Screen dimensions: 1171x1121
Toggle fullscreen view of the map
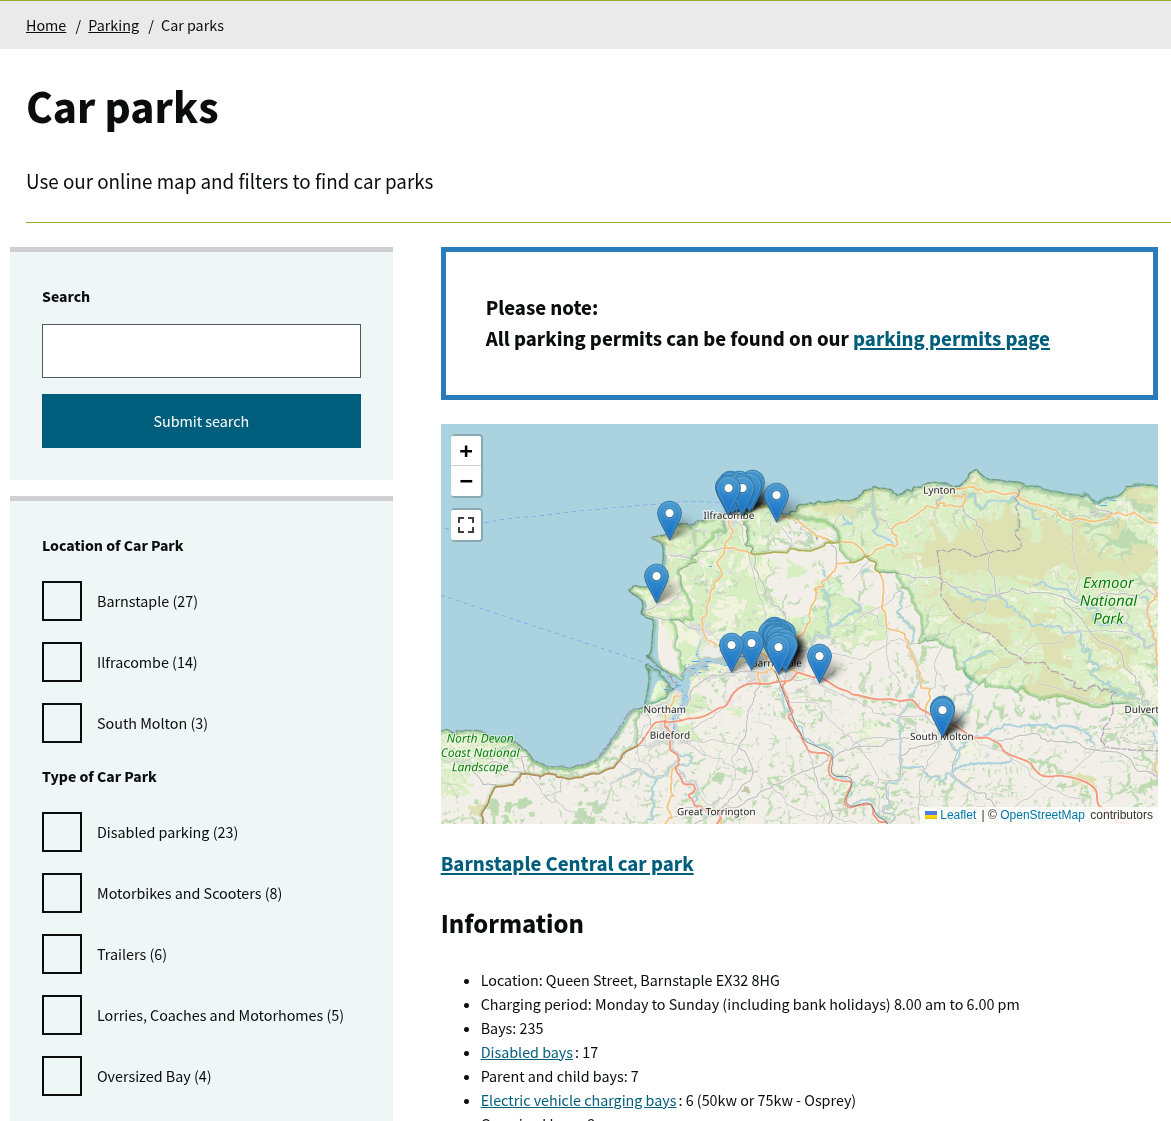tap(465, 524)
